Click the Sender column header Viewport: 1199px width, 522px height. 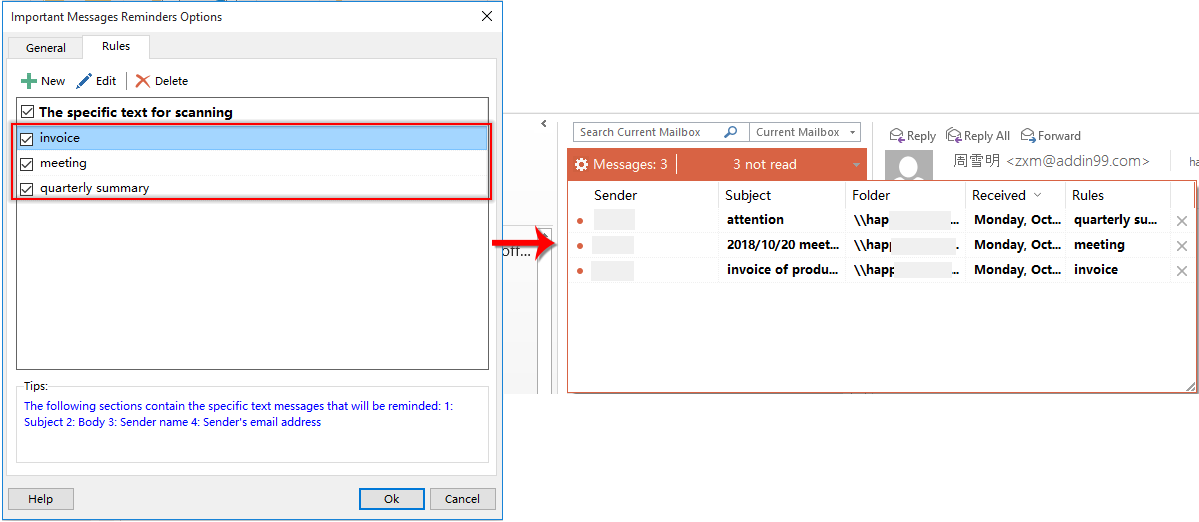coord(616,195)
